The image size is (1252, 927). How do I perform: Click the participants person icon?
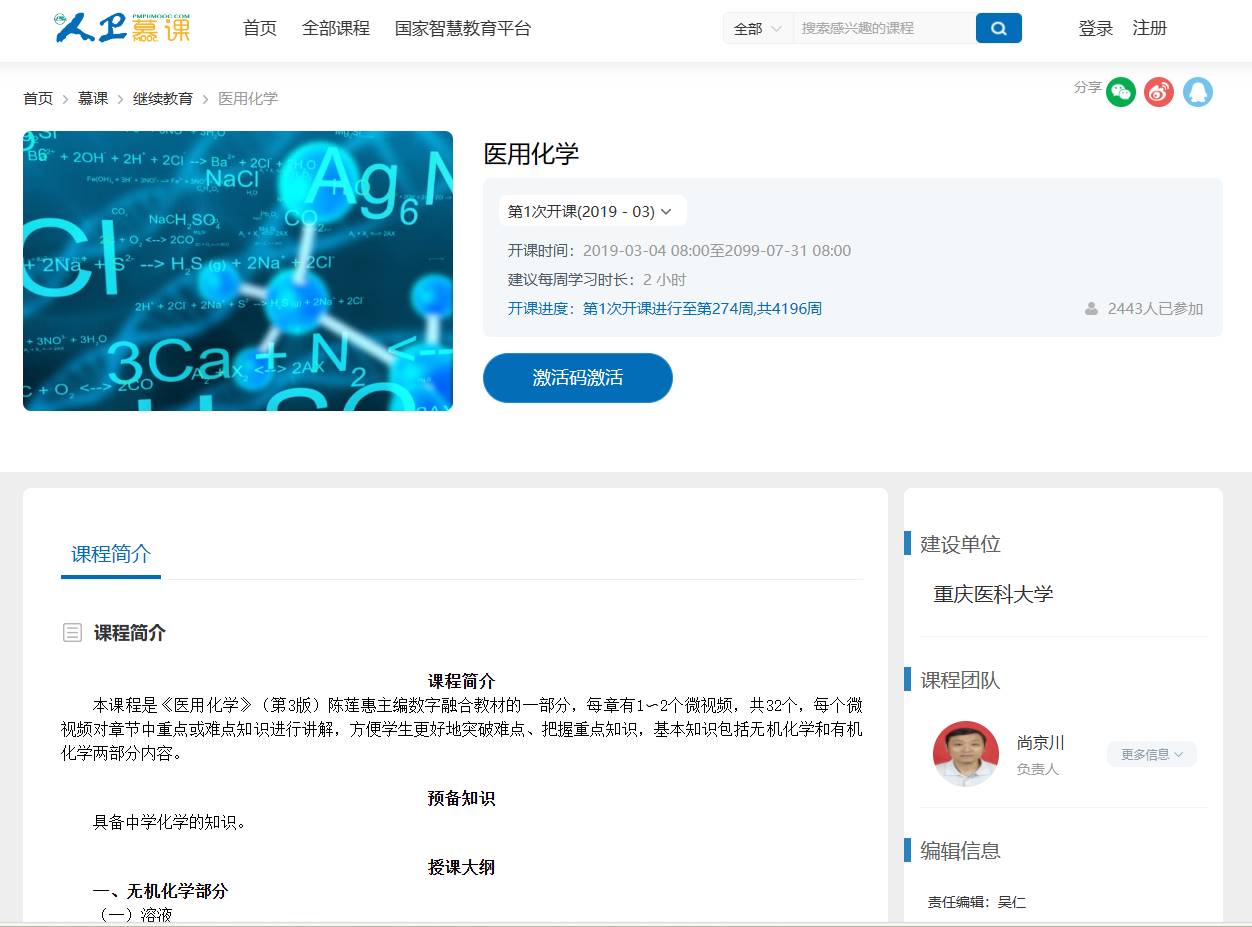point(1091,309)
